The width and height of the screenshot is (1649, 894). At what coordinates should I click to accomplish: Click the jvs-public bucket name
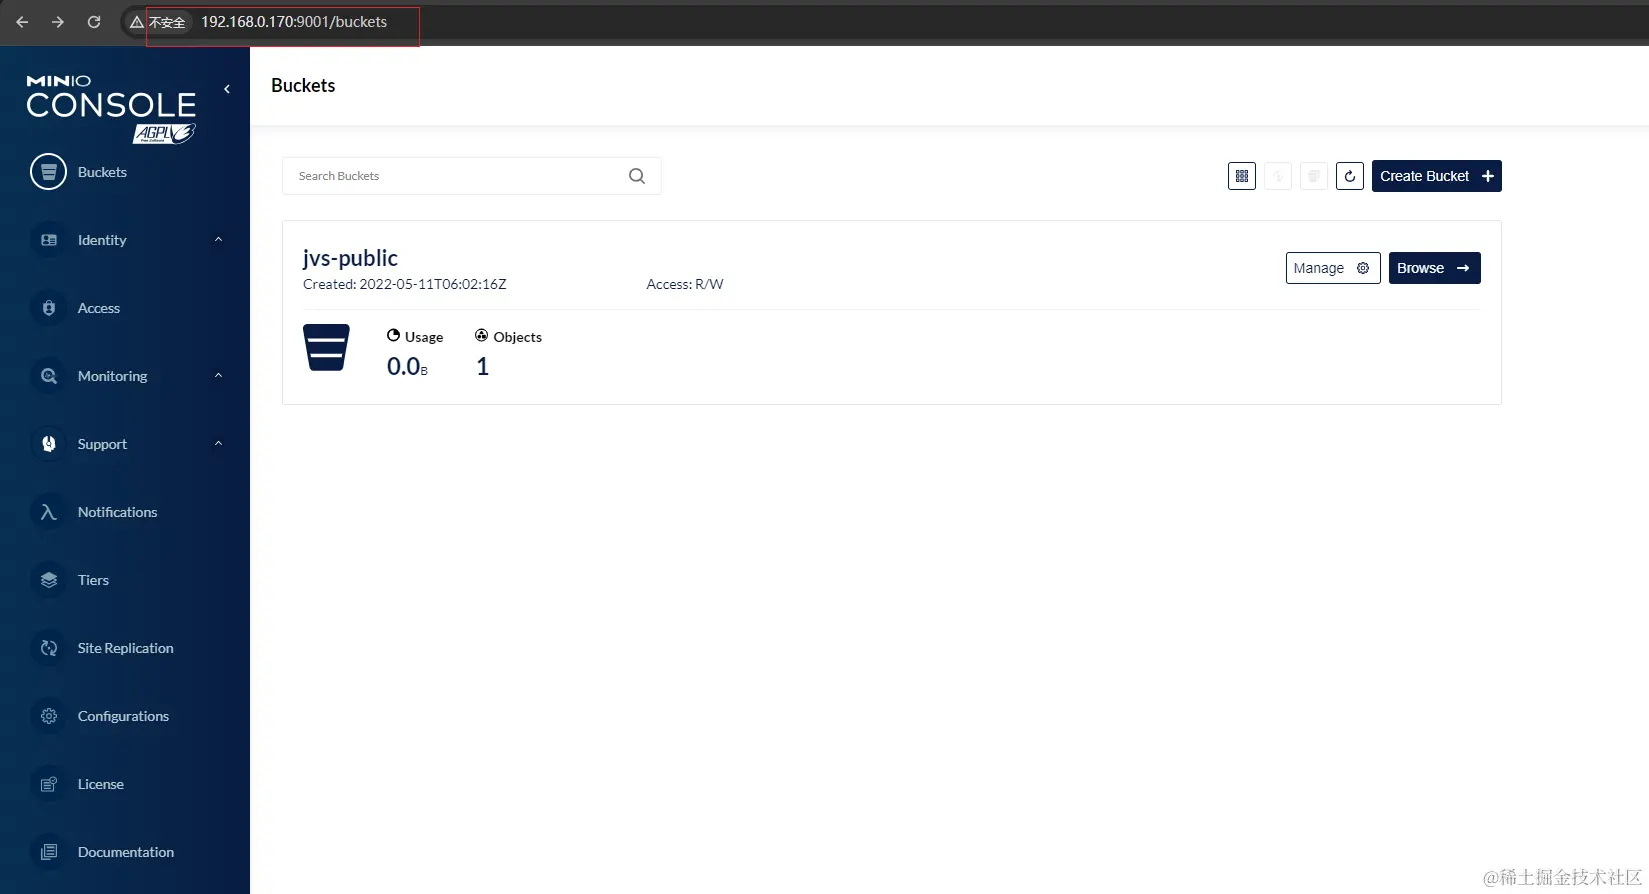pos(350,258)
